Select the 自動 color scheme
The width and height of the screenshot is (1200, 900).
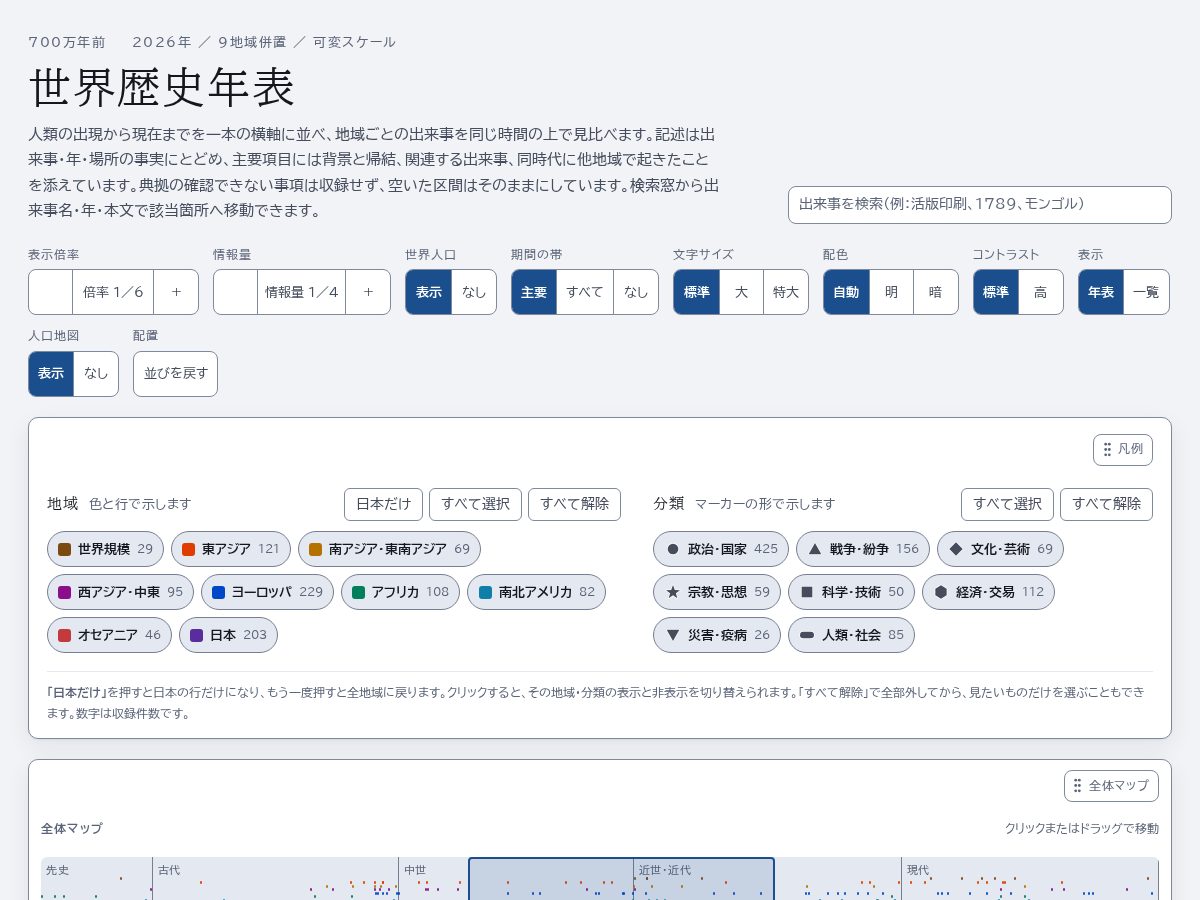(x=847, y=292)
